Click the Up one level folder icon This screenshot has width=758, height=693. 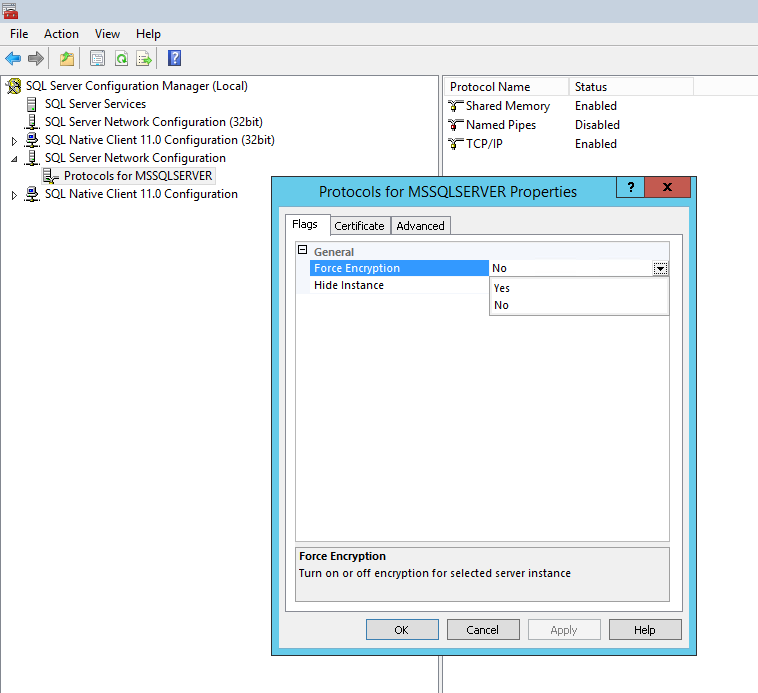tap(67, 58)
